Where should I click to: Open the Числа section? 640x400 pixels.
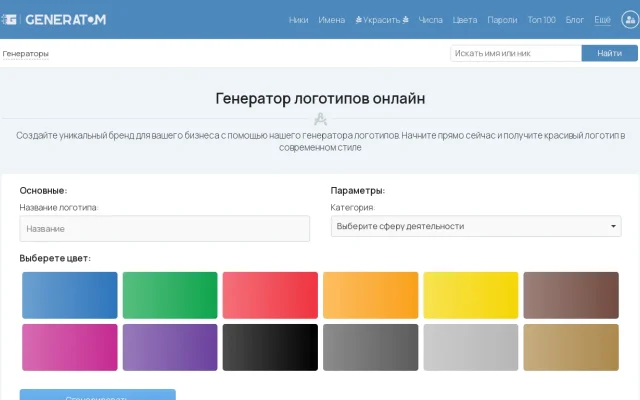[431, 20]
